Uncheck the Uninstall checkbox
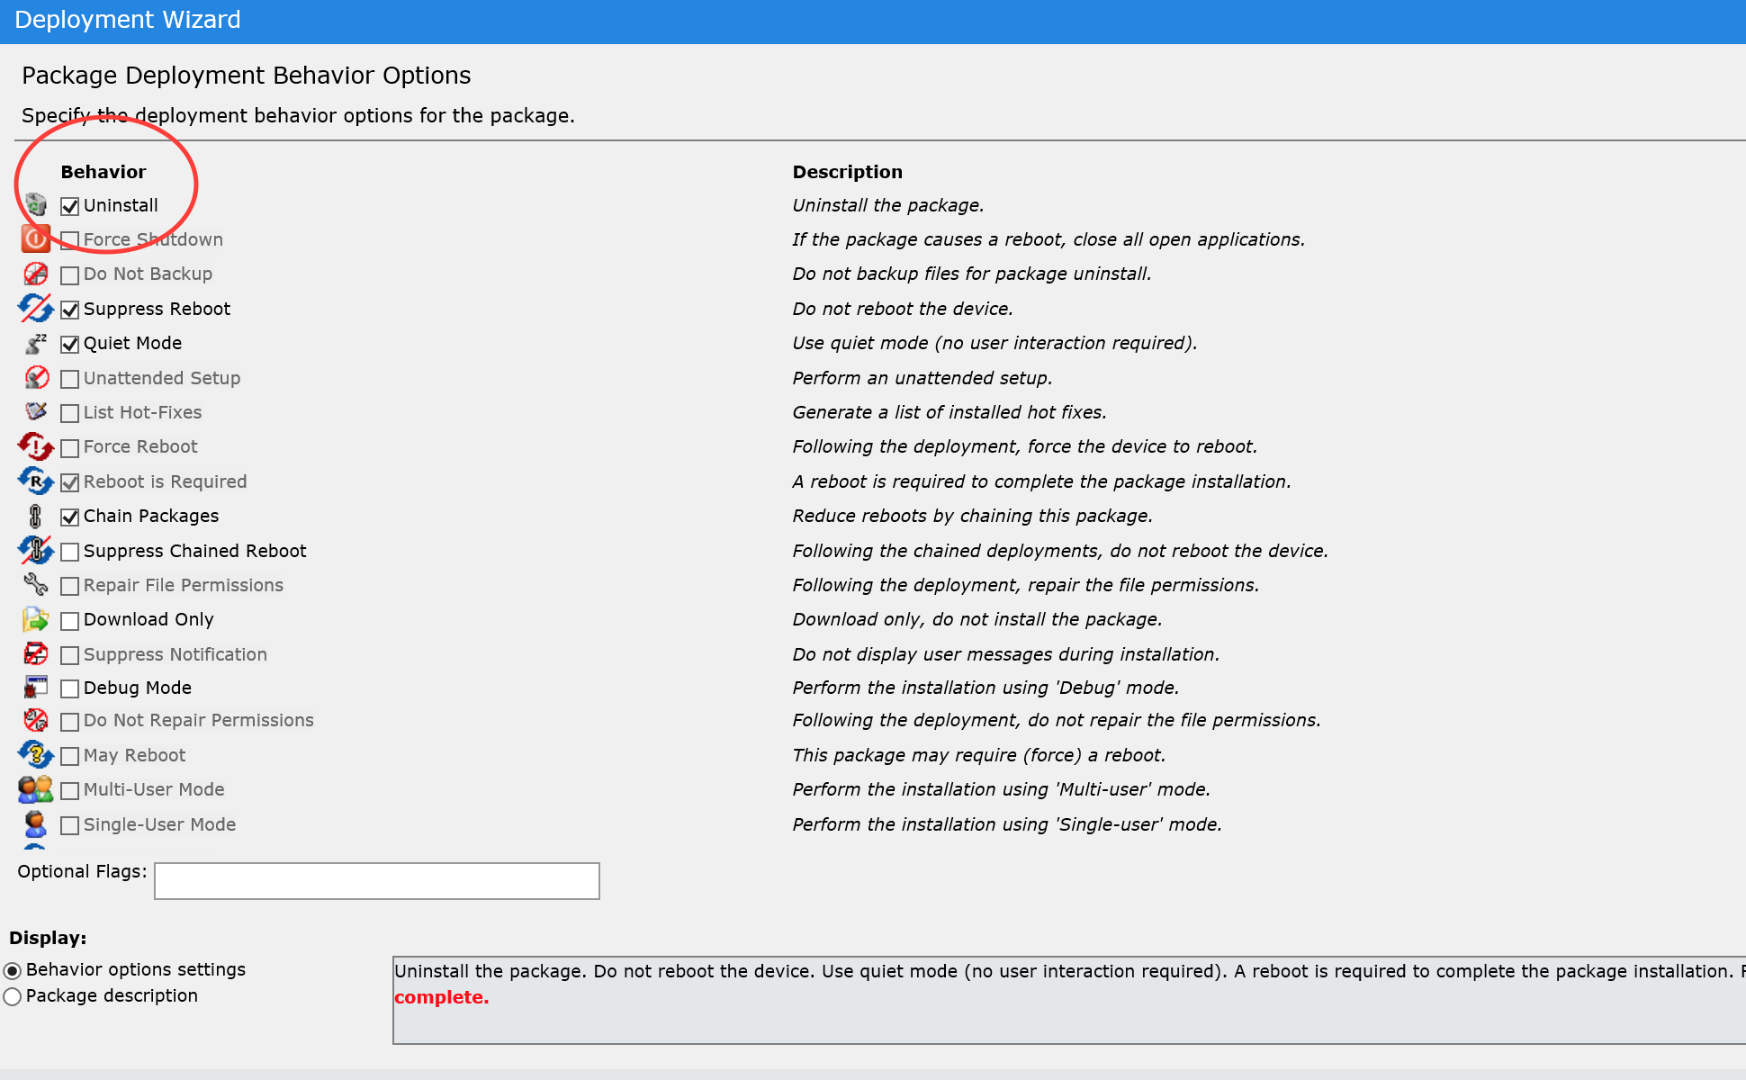Viewport: 1746px width, 1080px height. coord(69,205)
